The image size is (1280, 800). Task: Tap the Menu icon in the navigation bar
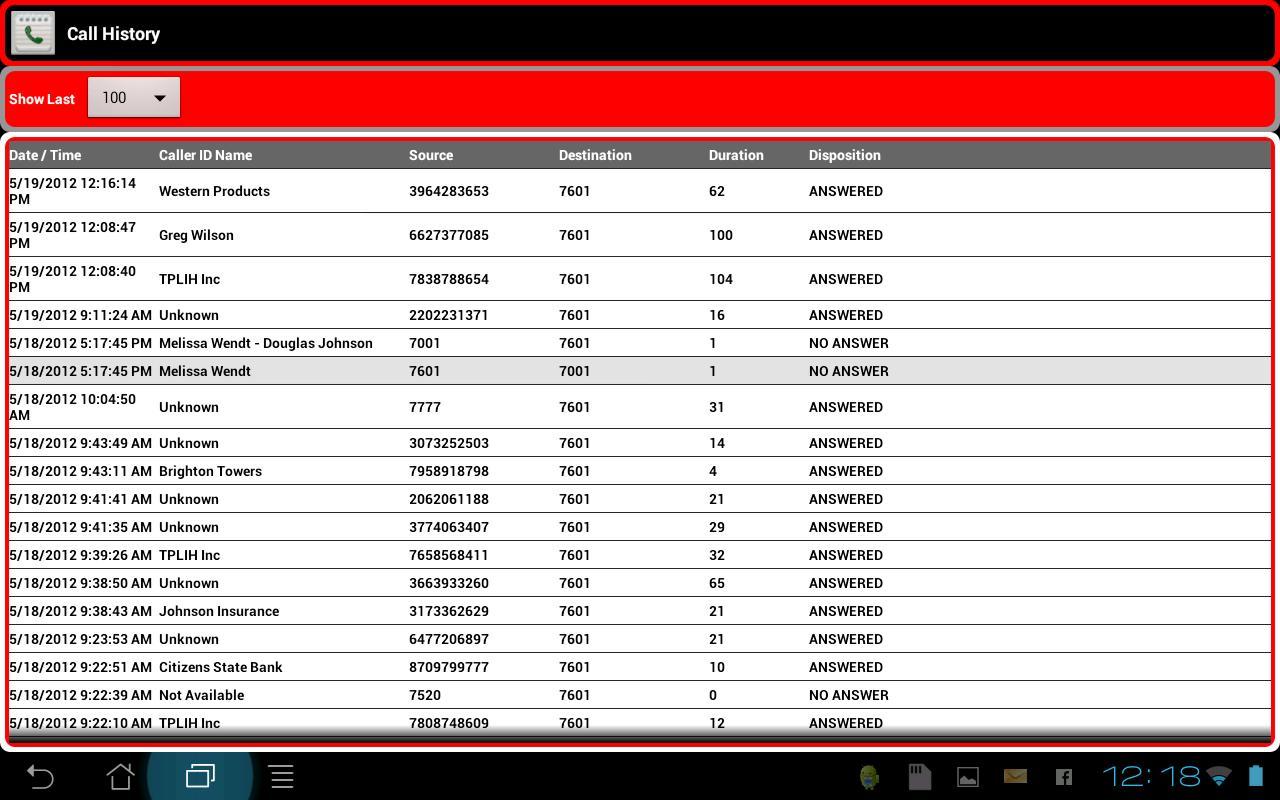(281, 776)
